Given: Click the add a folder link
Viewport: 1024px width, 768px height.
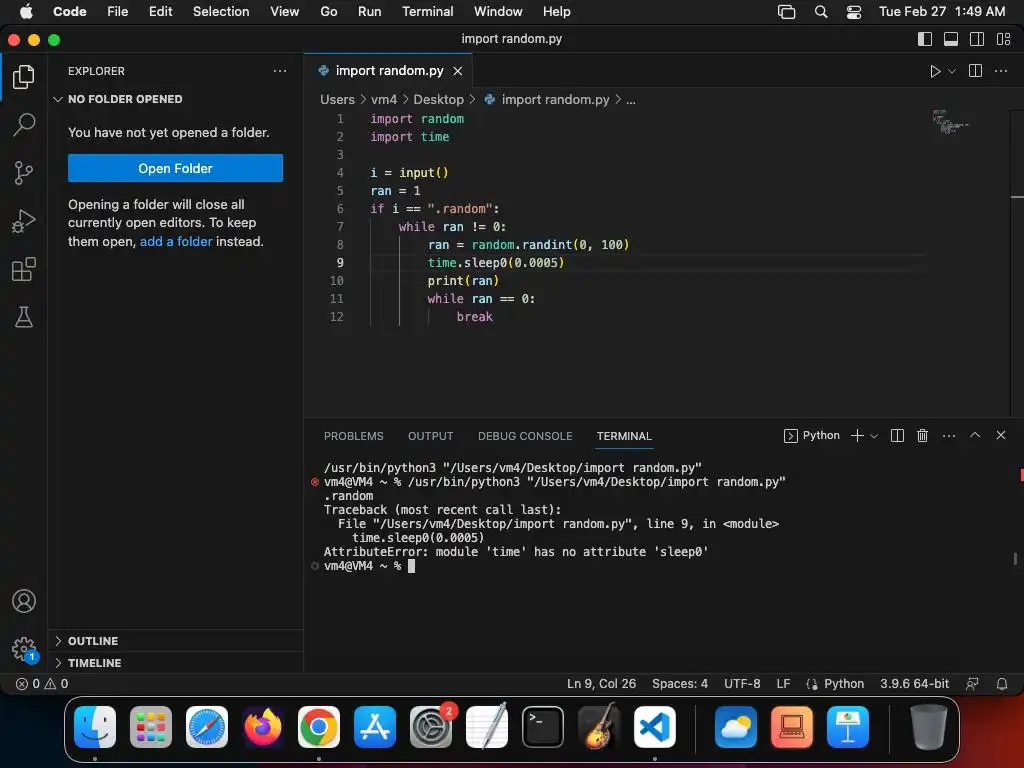Looking at the screenshot, I should [176, 241].
